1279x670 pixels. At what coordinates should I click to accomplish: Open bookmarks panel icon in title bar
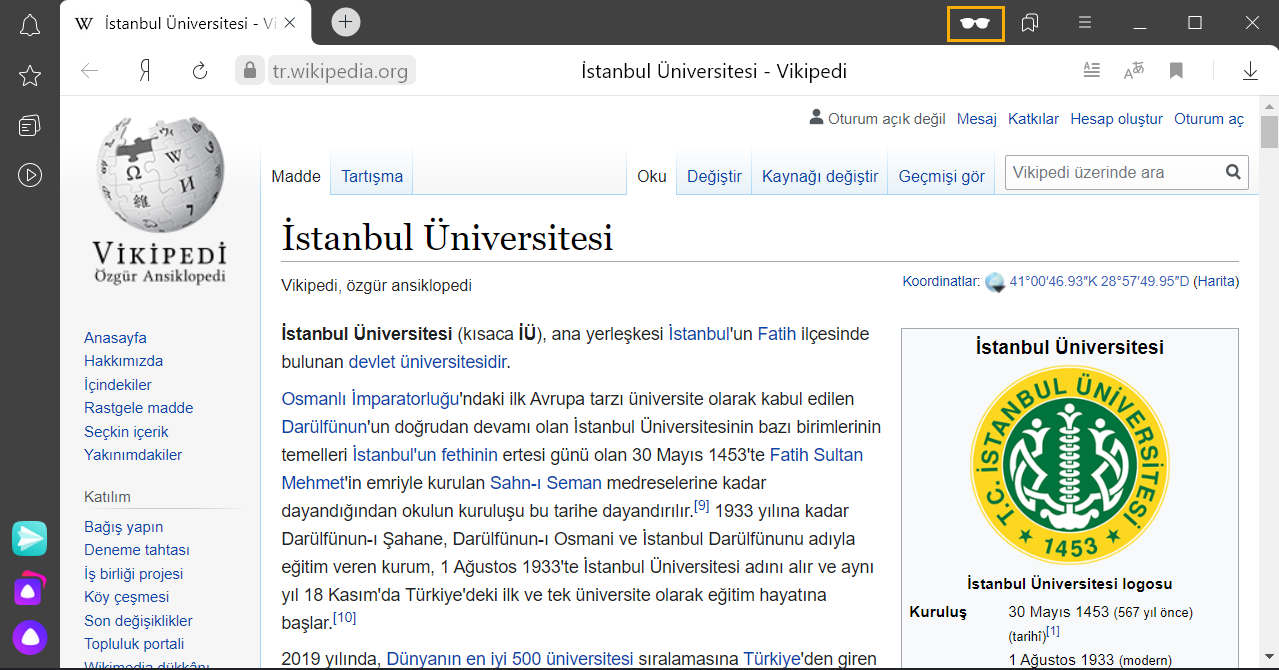(x=1030, y=23)
